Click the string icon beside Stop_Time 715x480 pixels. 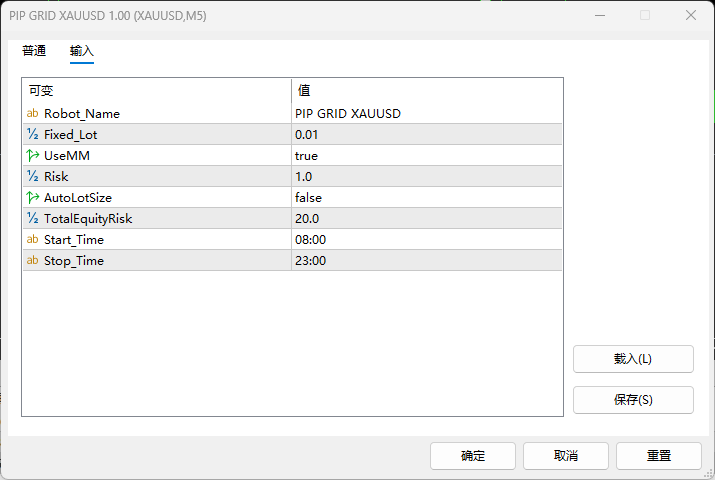coord(33,261)
